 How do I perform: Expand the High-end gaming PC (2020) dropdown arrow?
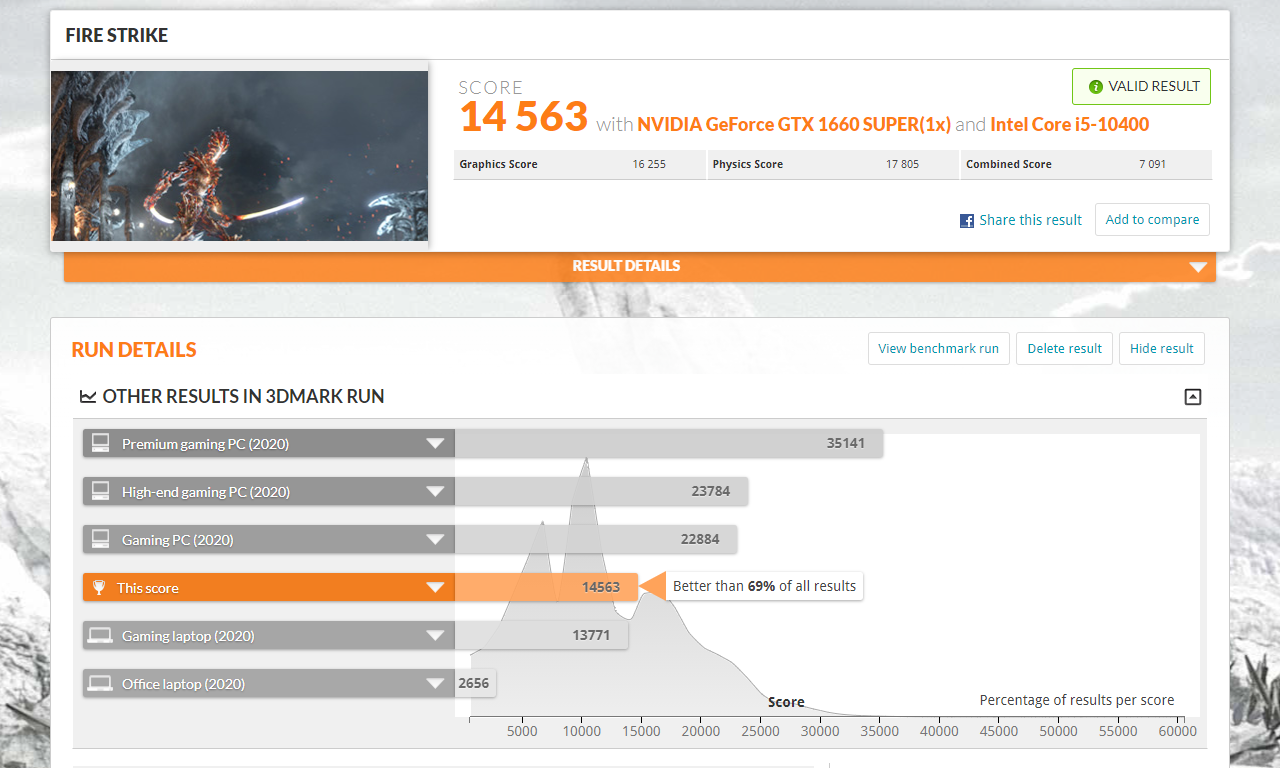435,492
